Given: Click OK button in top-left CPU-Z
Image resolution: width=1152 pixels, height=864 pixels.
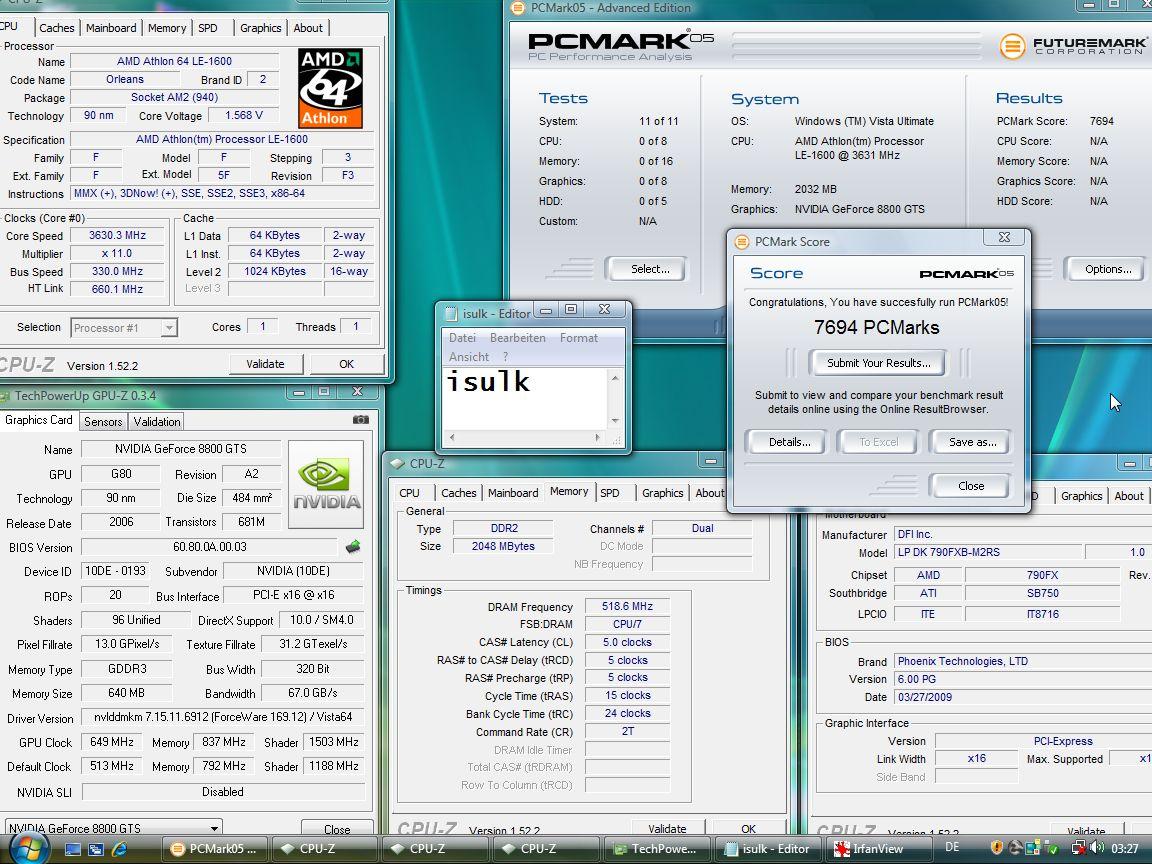Looking at the screenshot, I should point(347,364).
